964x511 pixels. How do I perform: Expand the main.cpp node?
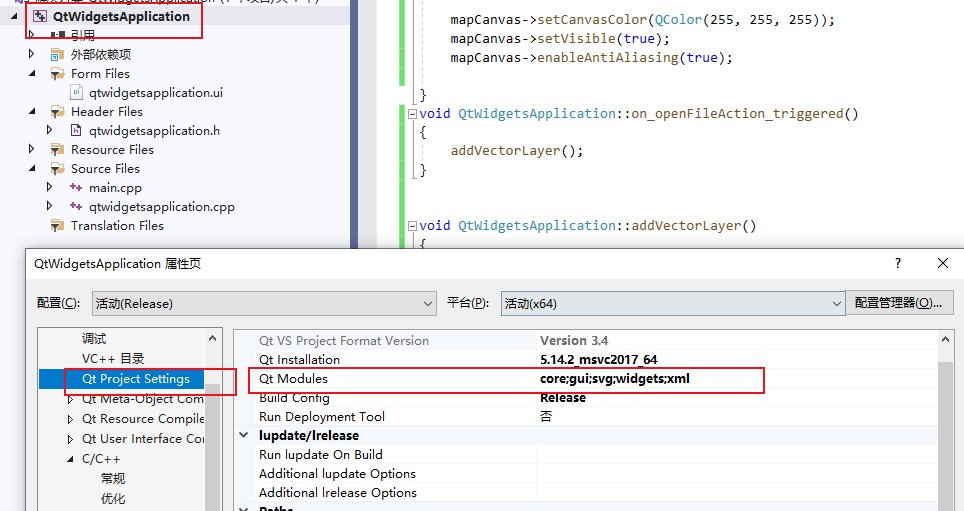(50, 188)
